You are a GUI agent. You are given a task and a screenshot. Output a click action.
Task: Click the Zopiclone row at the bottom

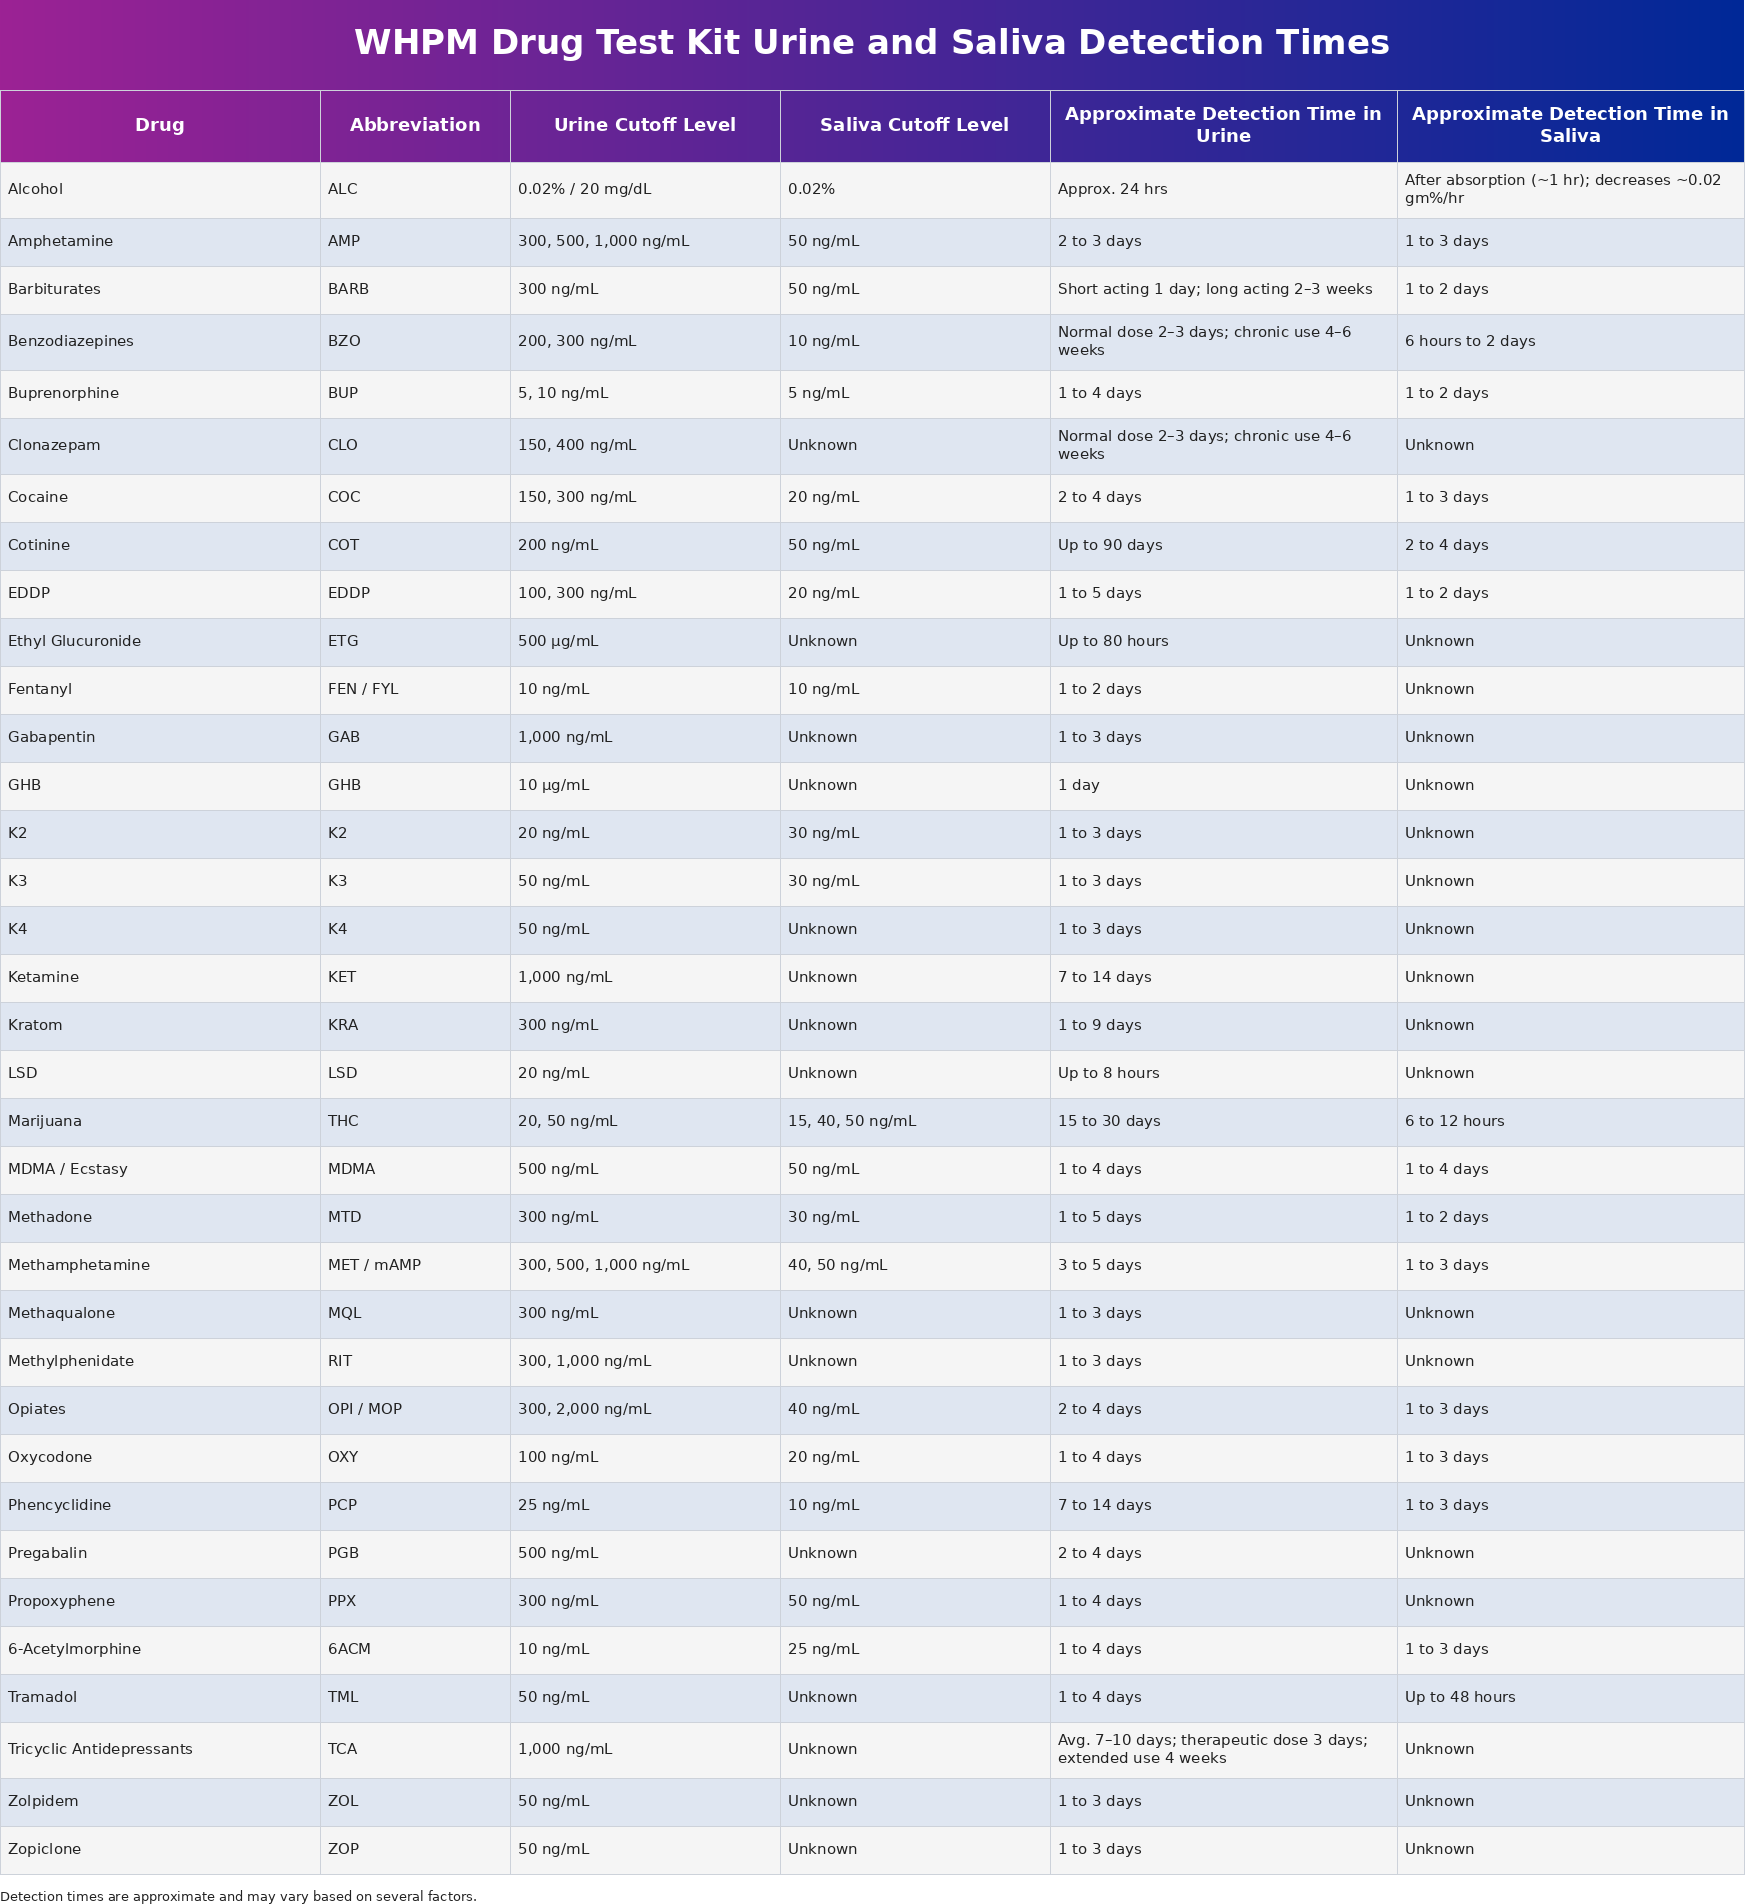click(44, 1849)
